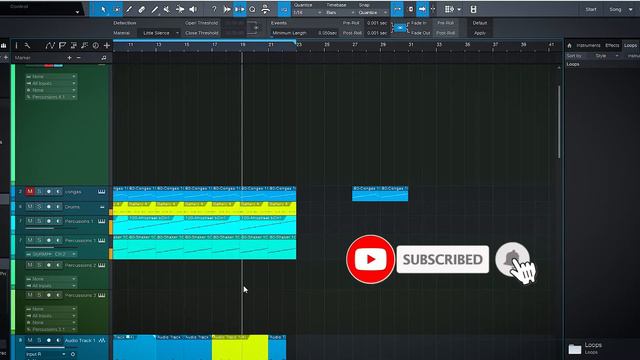The height and width of the screenshot is (360, 640).
Task: Select the Split tool
Action: (x=129, y=9)
